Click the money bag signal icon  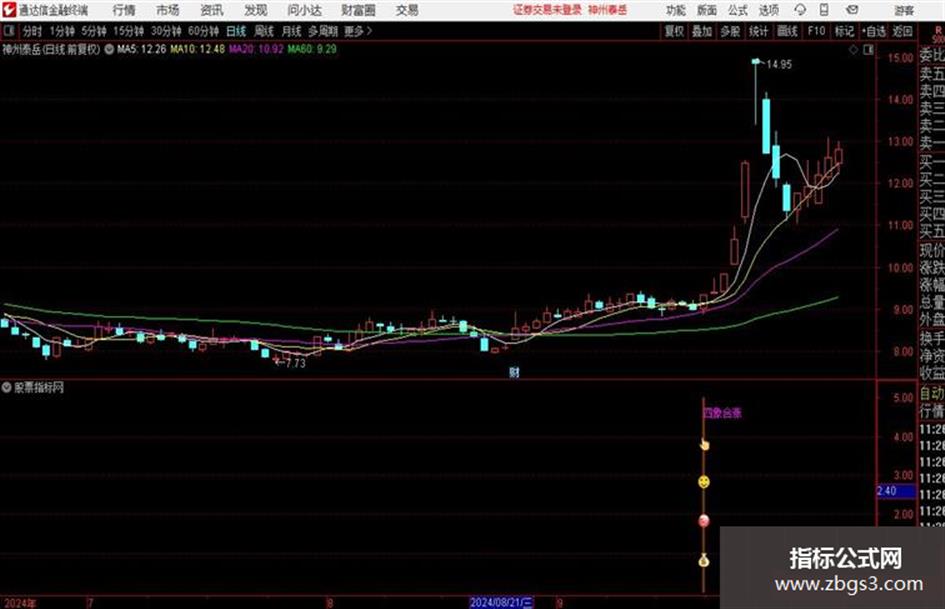(703, 561)
